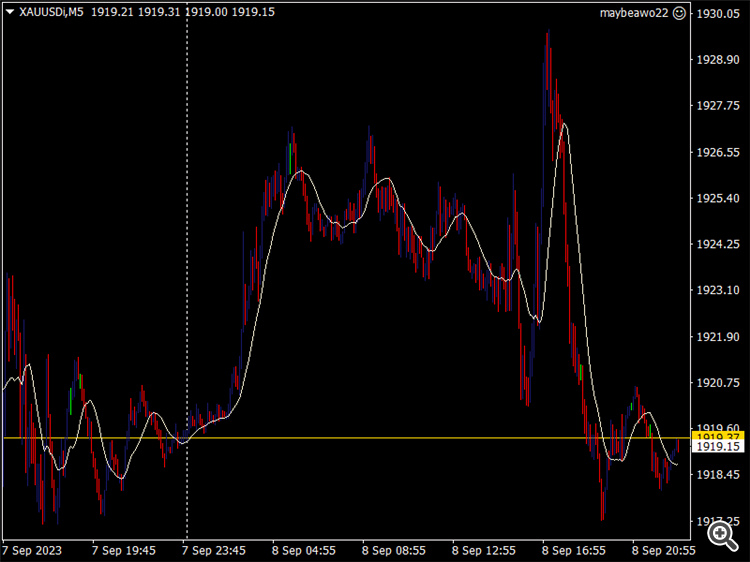Select the yellow 1919.37 price level tag
This screenshot has width=750, height=562.
718,437
